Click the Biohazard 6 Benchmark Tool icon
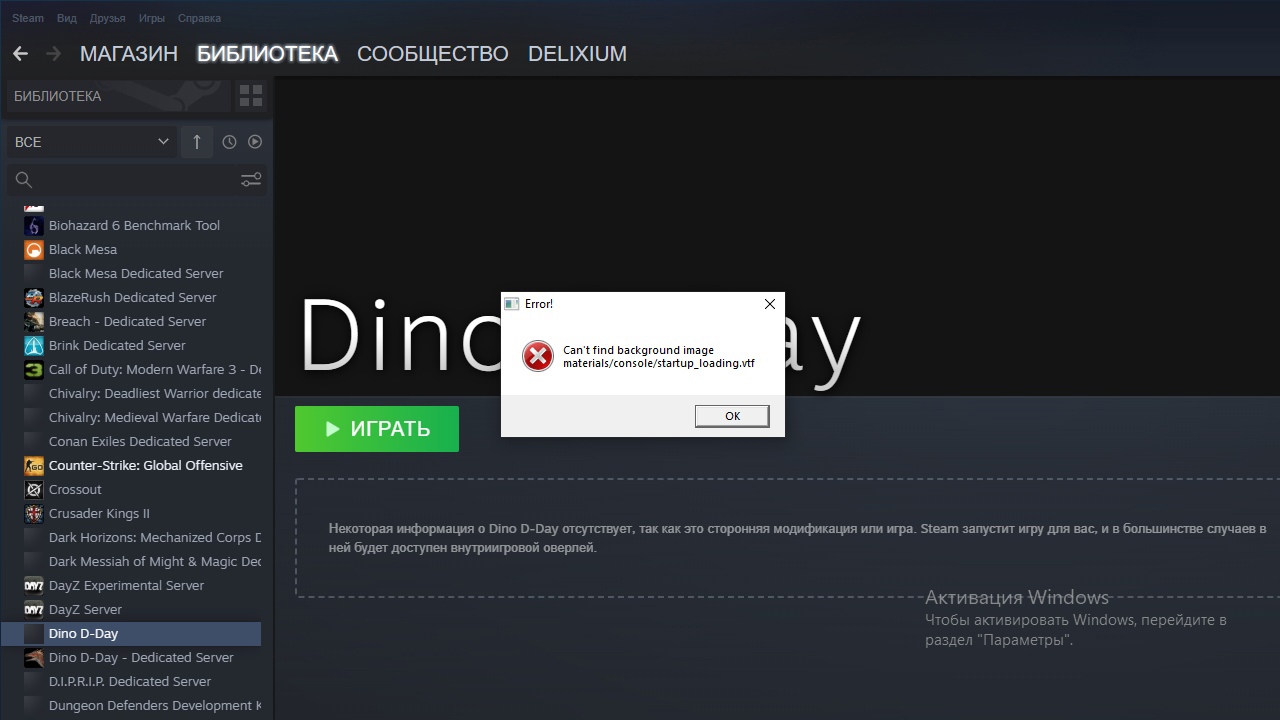The width and height of the screenshot is (1280, 720). click(34, 225)
